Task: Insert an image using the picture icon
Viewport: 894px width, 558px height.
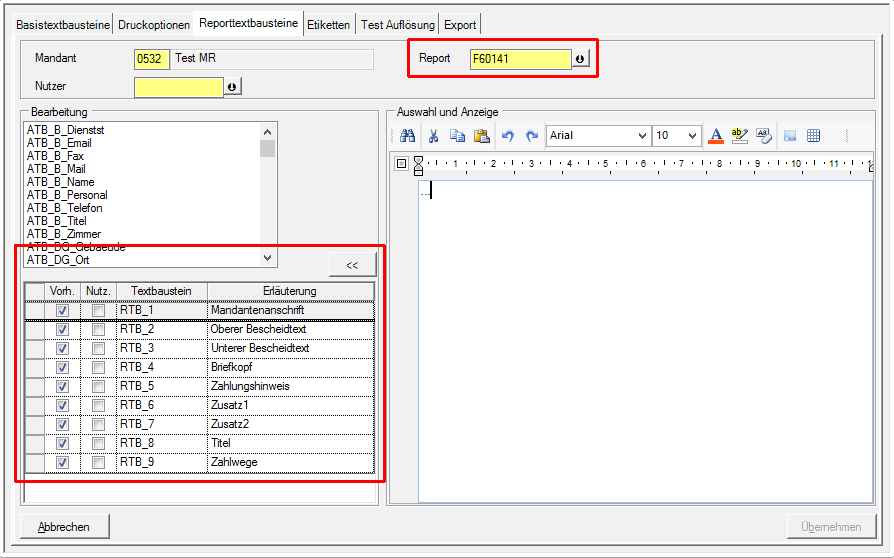Action: (x=790, y=136)
